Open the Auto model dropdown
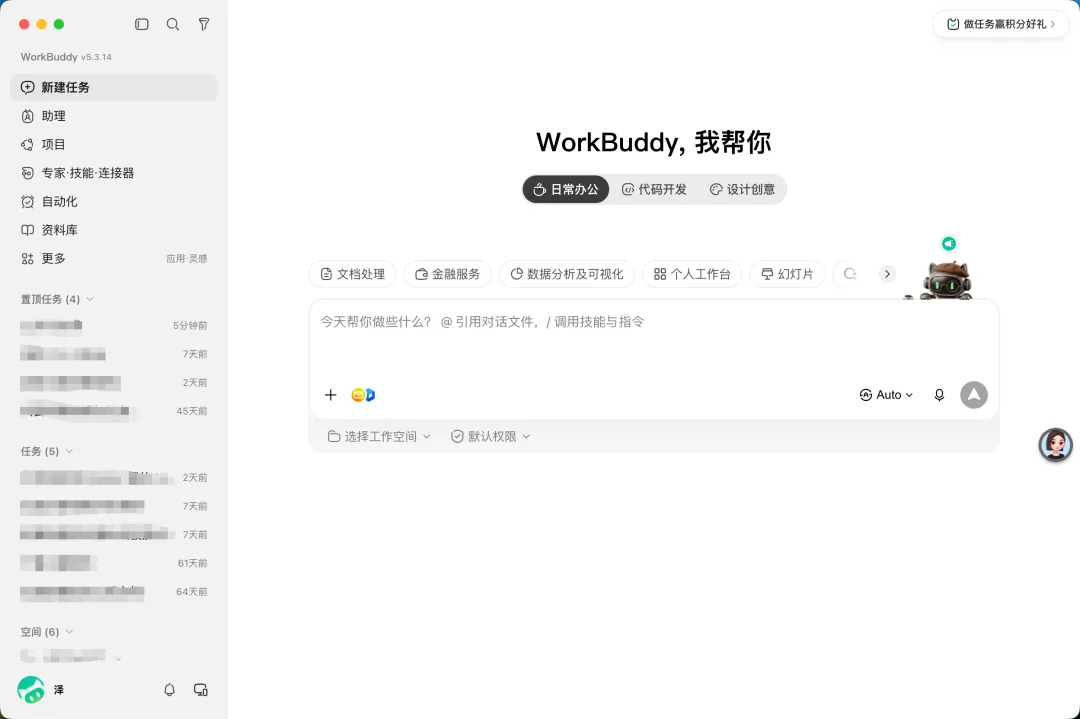This screenshot has height=719, width=1080. tap(886, 395)
